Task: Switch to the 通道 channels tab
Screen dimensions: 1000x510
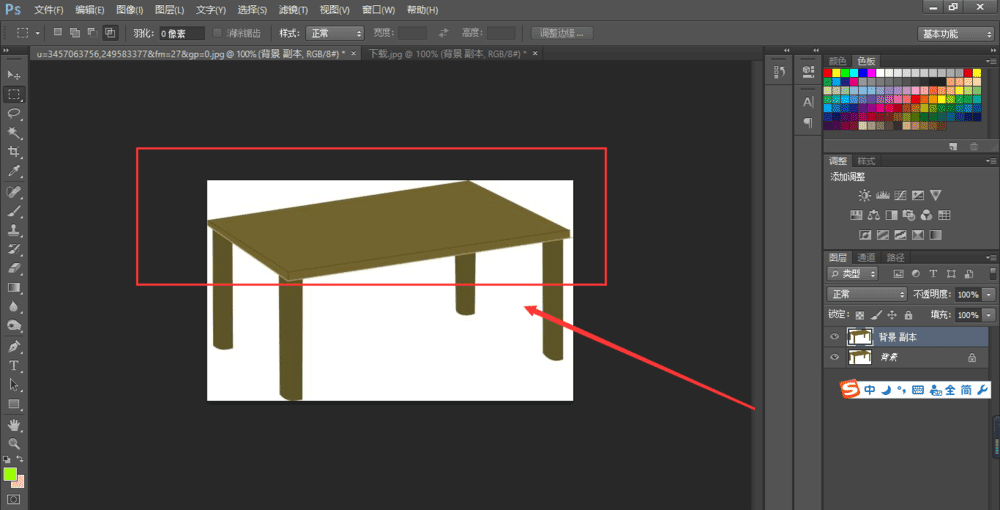Action: tap(867, 257)
